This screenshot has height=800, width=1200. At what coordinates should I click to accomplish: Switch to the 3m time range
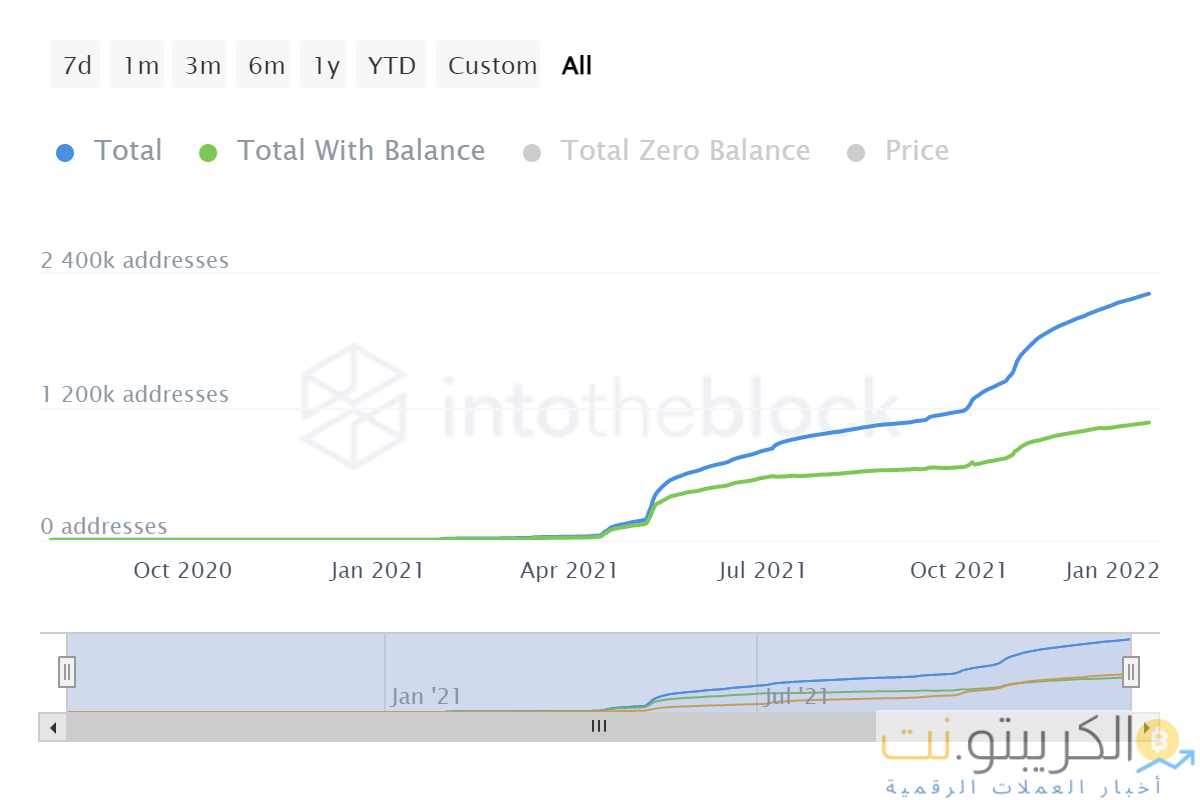202,65
